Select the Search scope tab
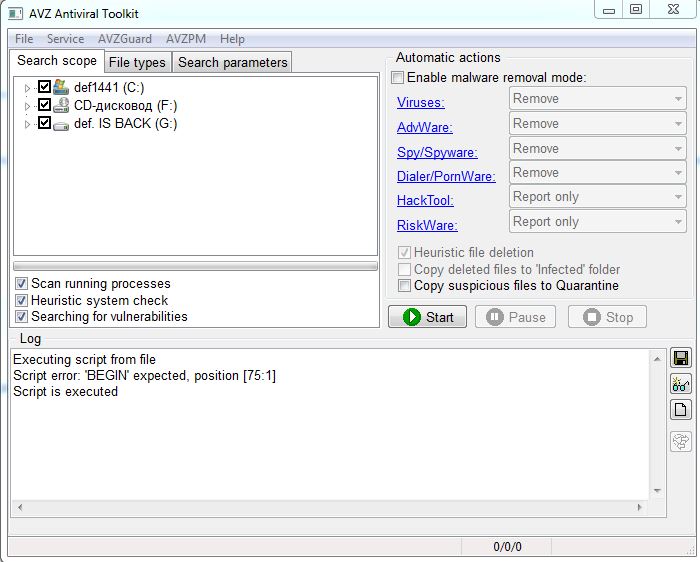Image resolution: width=700 pixels, height=562 pixels. [57, 61]
